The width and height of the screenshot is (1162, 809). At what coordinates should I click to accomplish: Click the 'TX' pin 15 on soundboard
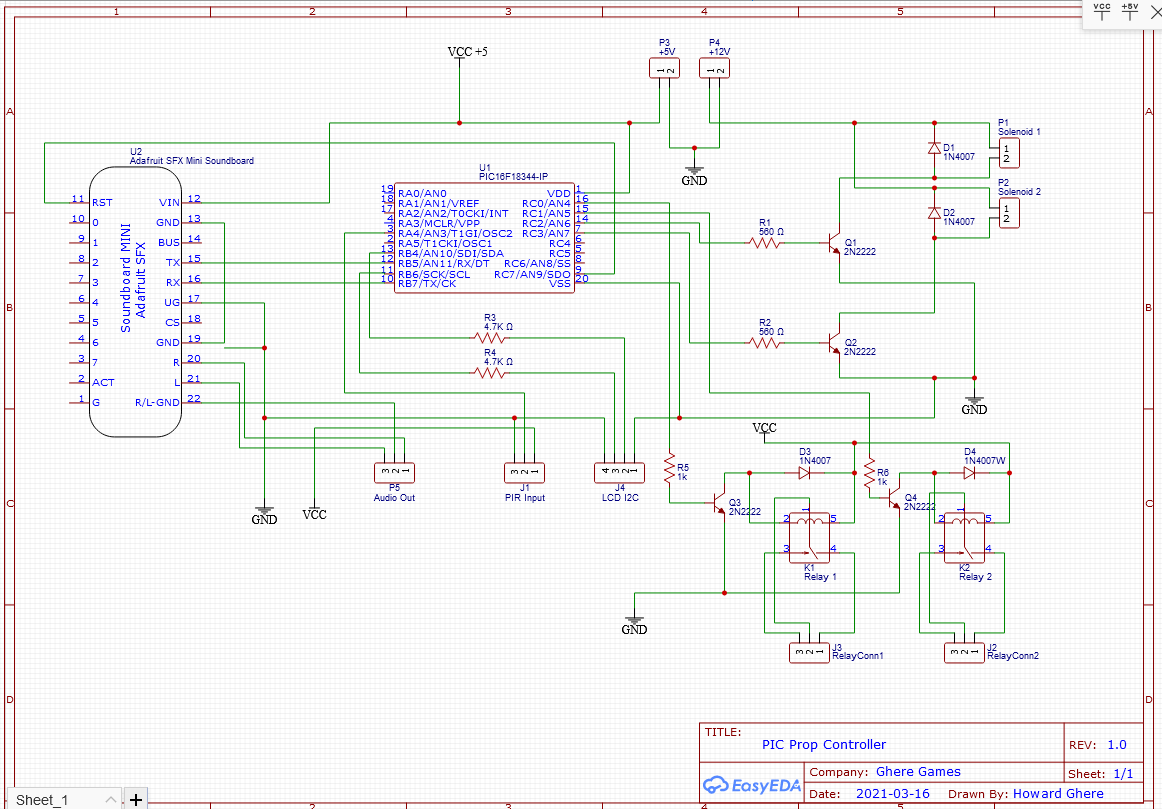pyautogui.click(x=183, y=262)
